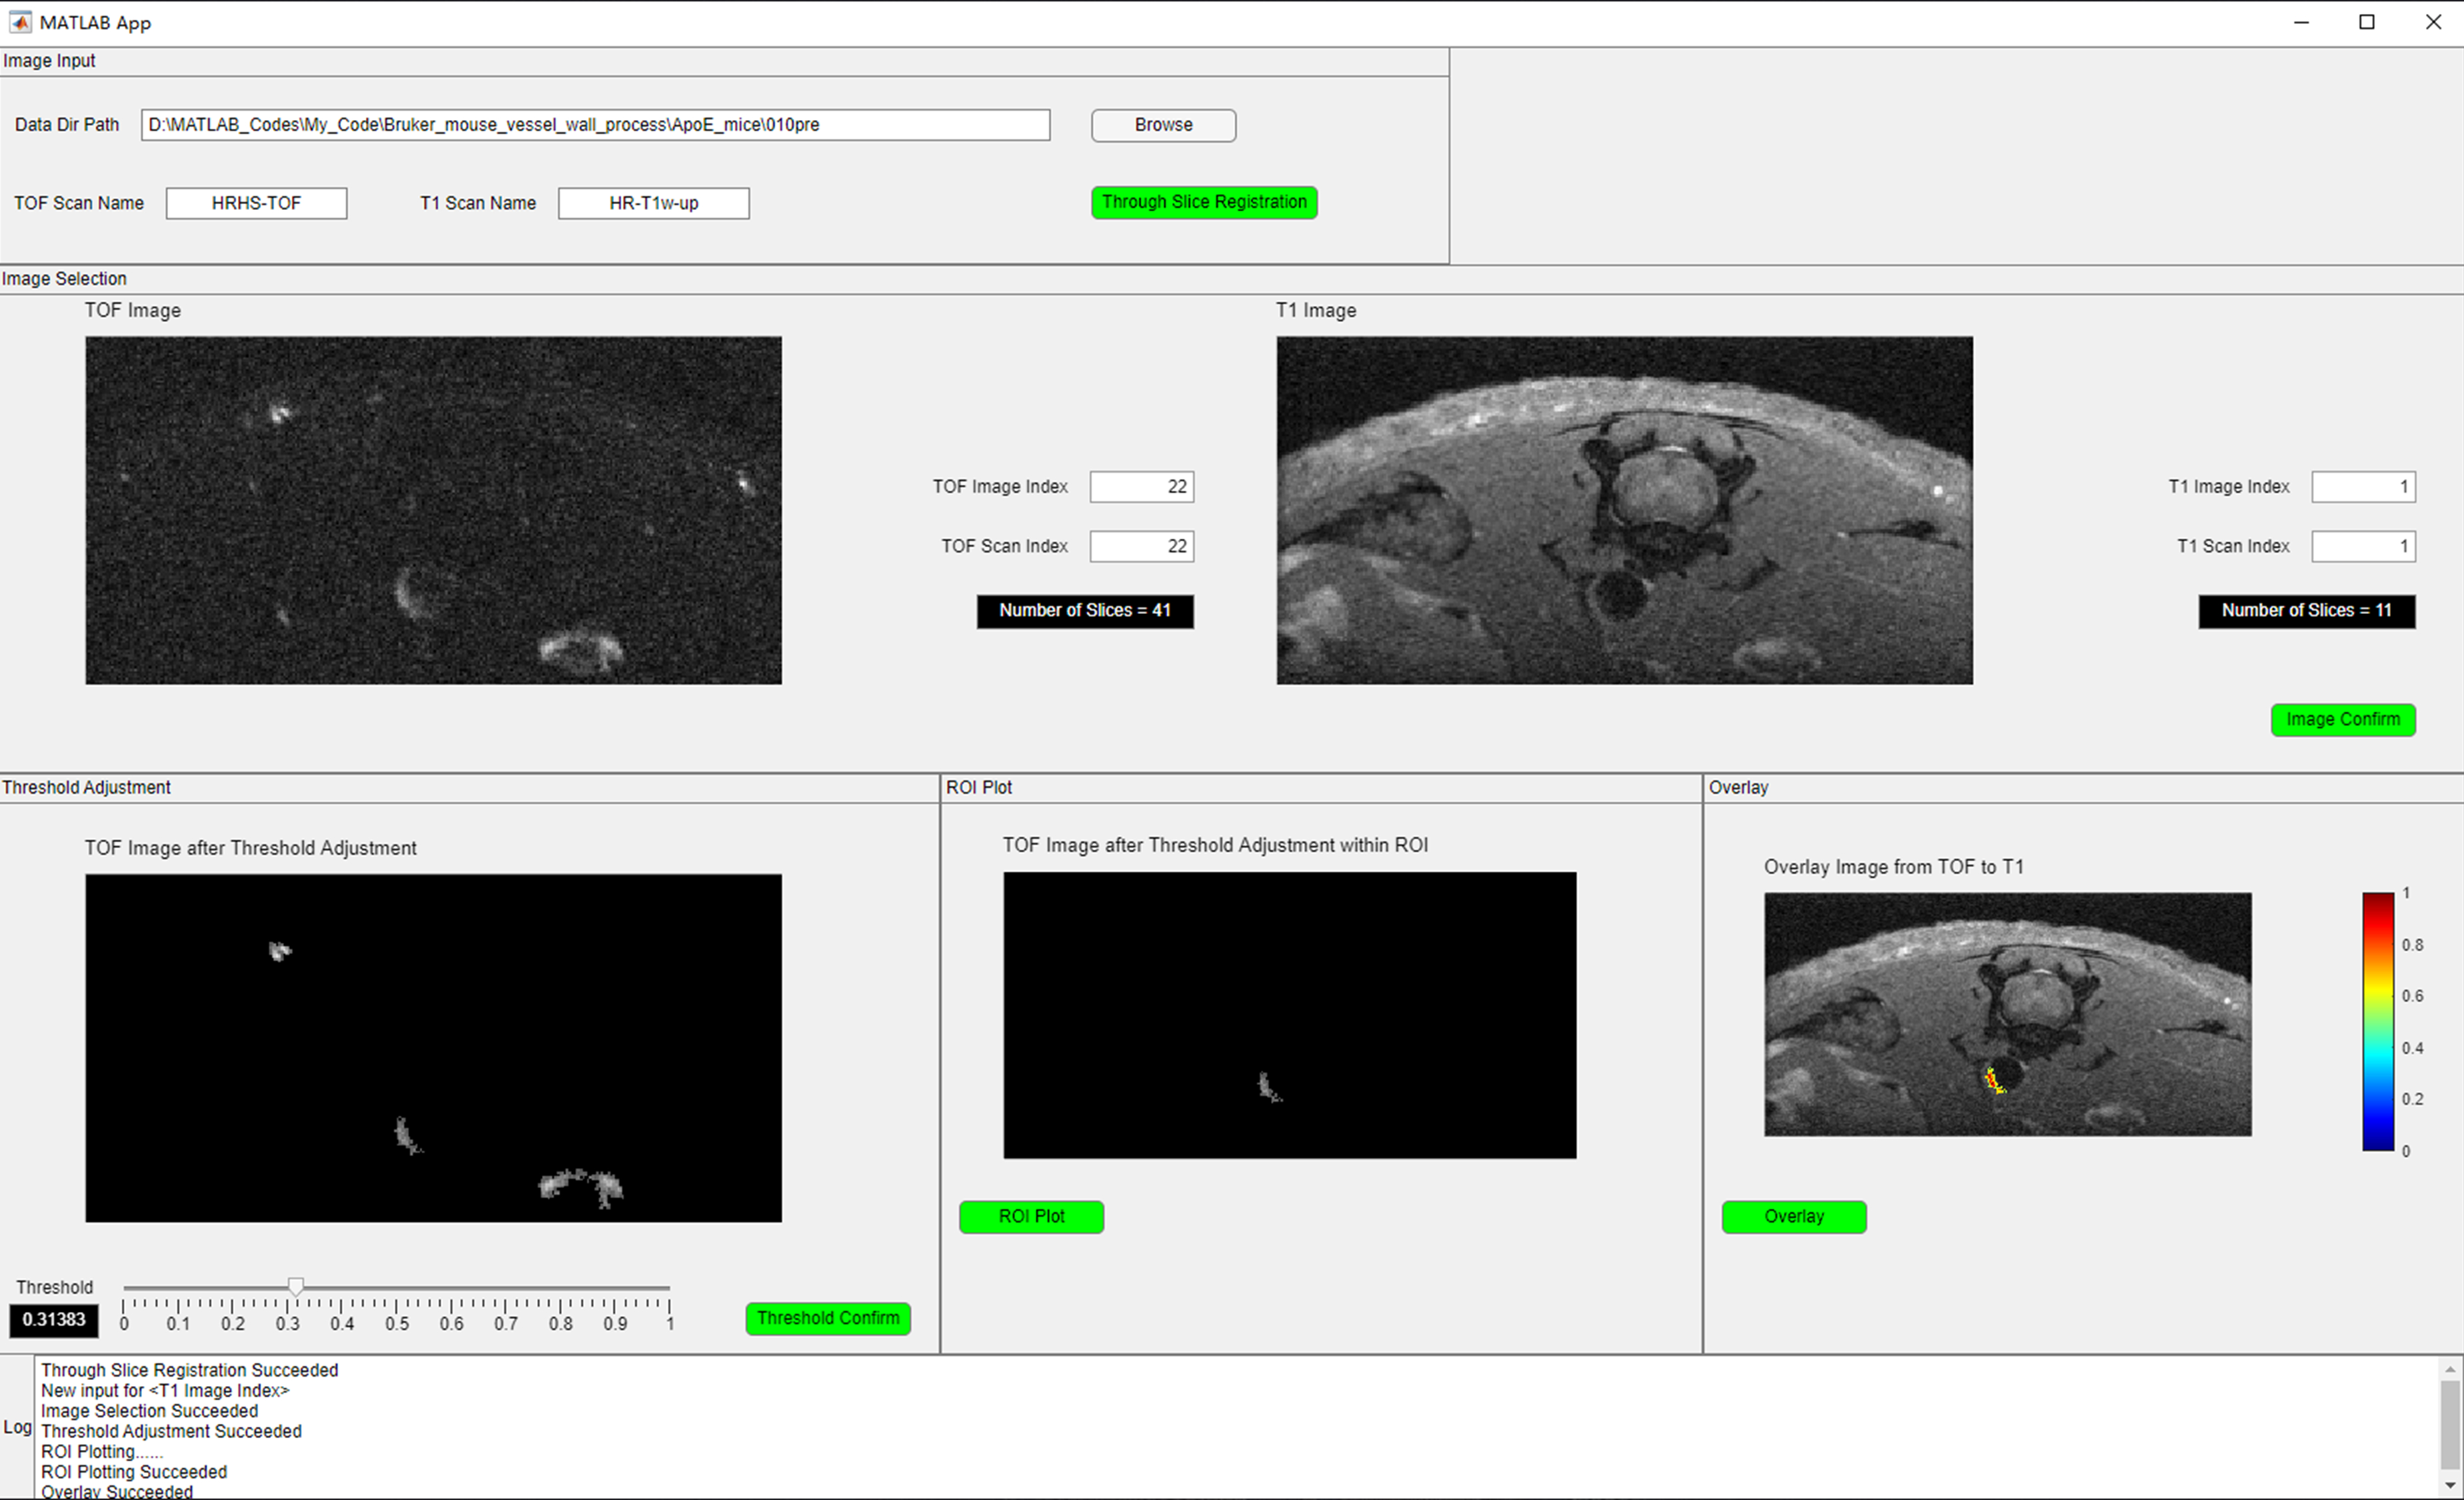
Task: Click the green Overlay button
Action: click(1793, 1217)
